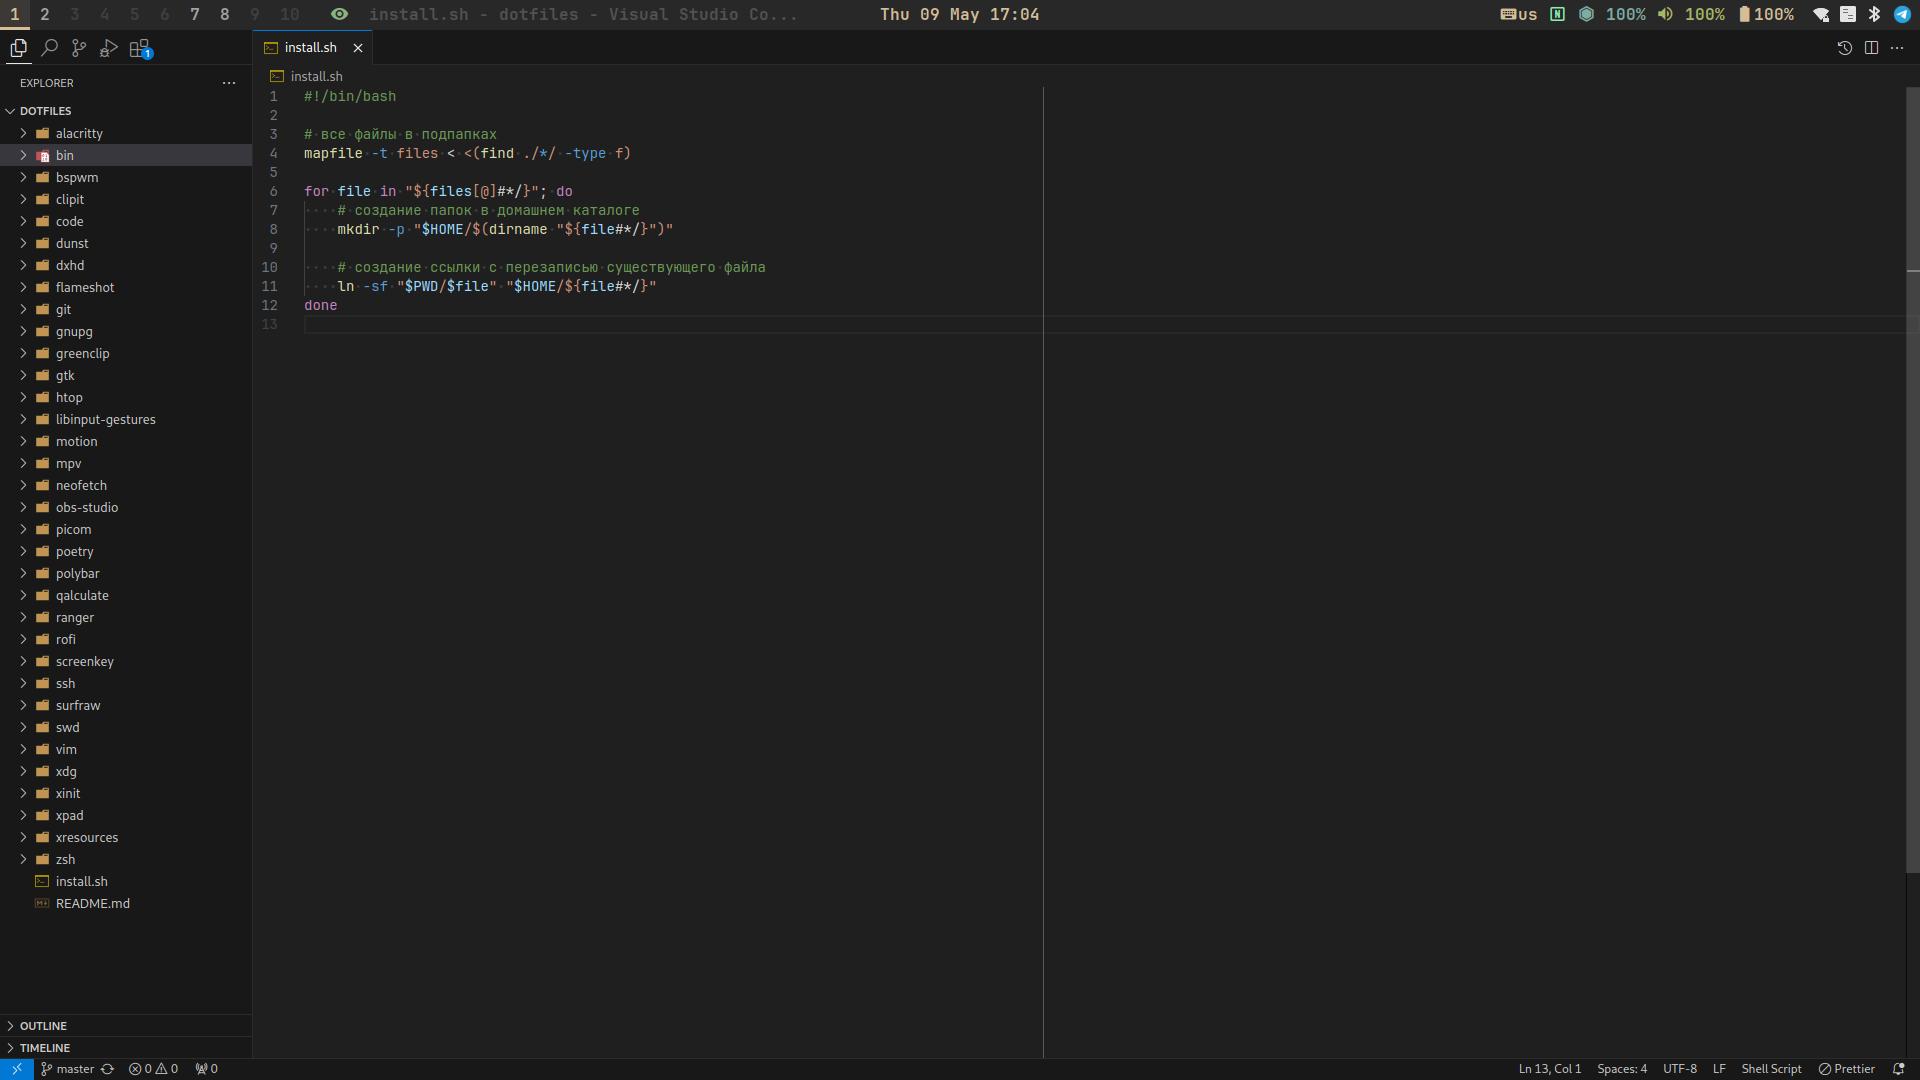Change file encoding UTF-8
The width and height of the screenshot is (1920, 1080).
click(1679, 1069)
